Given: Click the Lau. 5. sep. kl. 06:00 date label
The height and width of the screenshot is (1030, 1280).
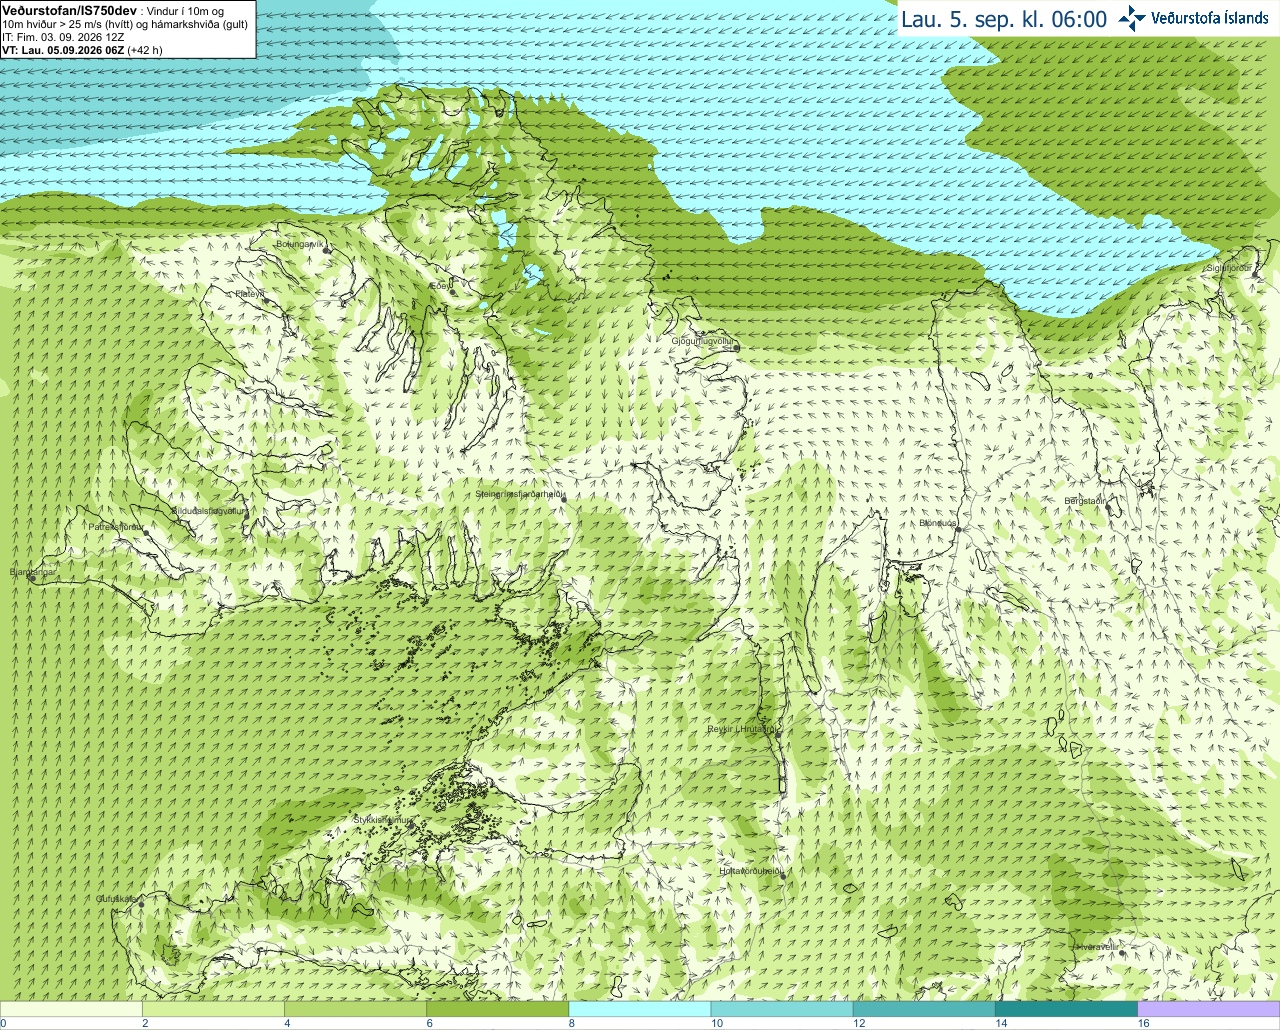Looking at the screenshot, I should pyautogui.click(x=1004, y=19).
